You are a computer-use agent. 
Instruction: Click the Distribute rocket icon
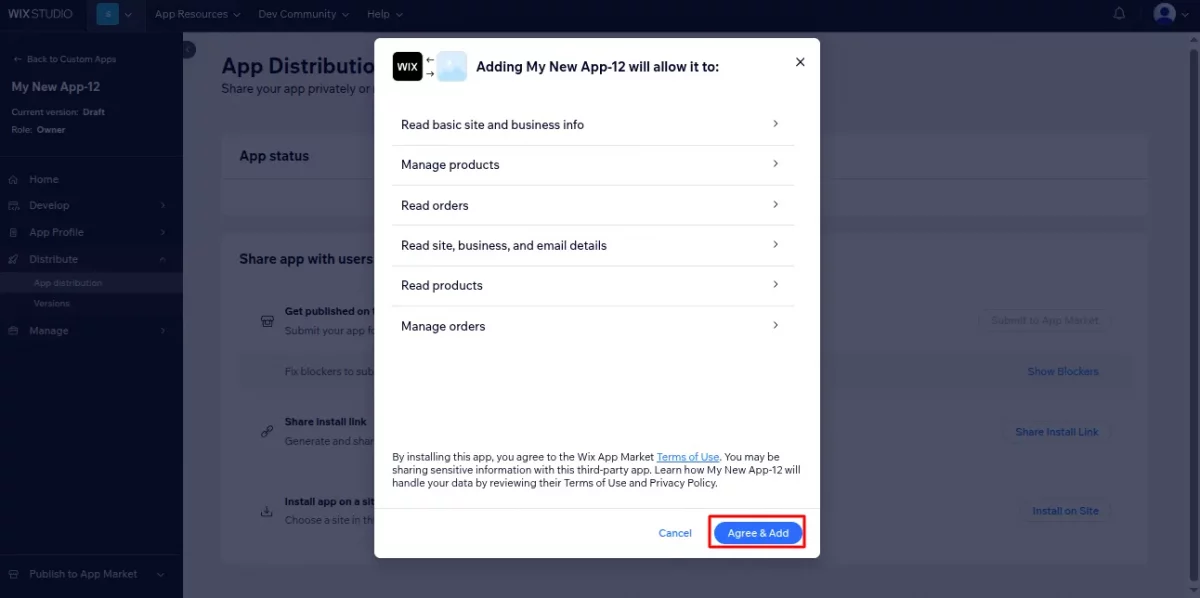tap(13, 259)
